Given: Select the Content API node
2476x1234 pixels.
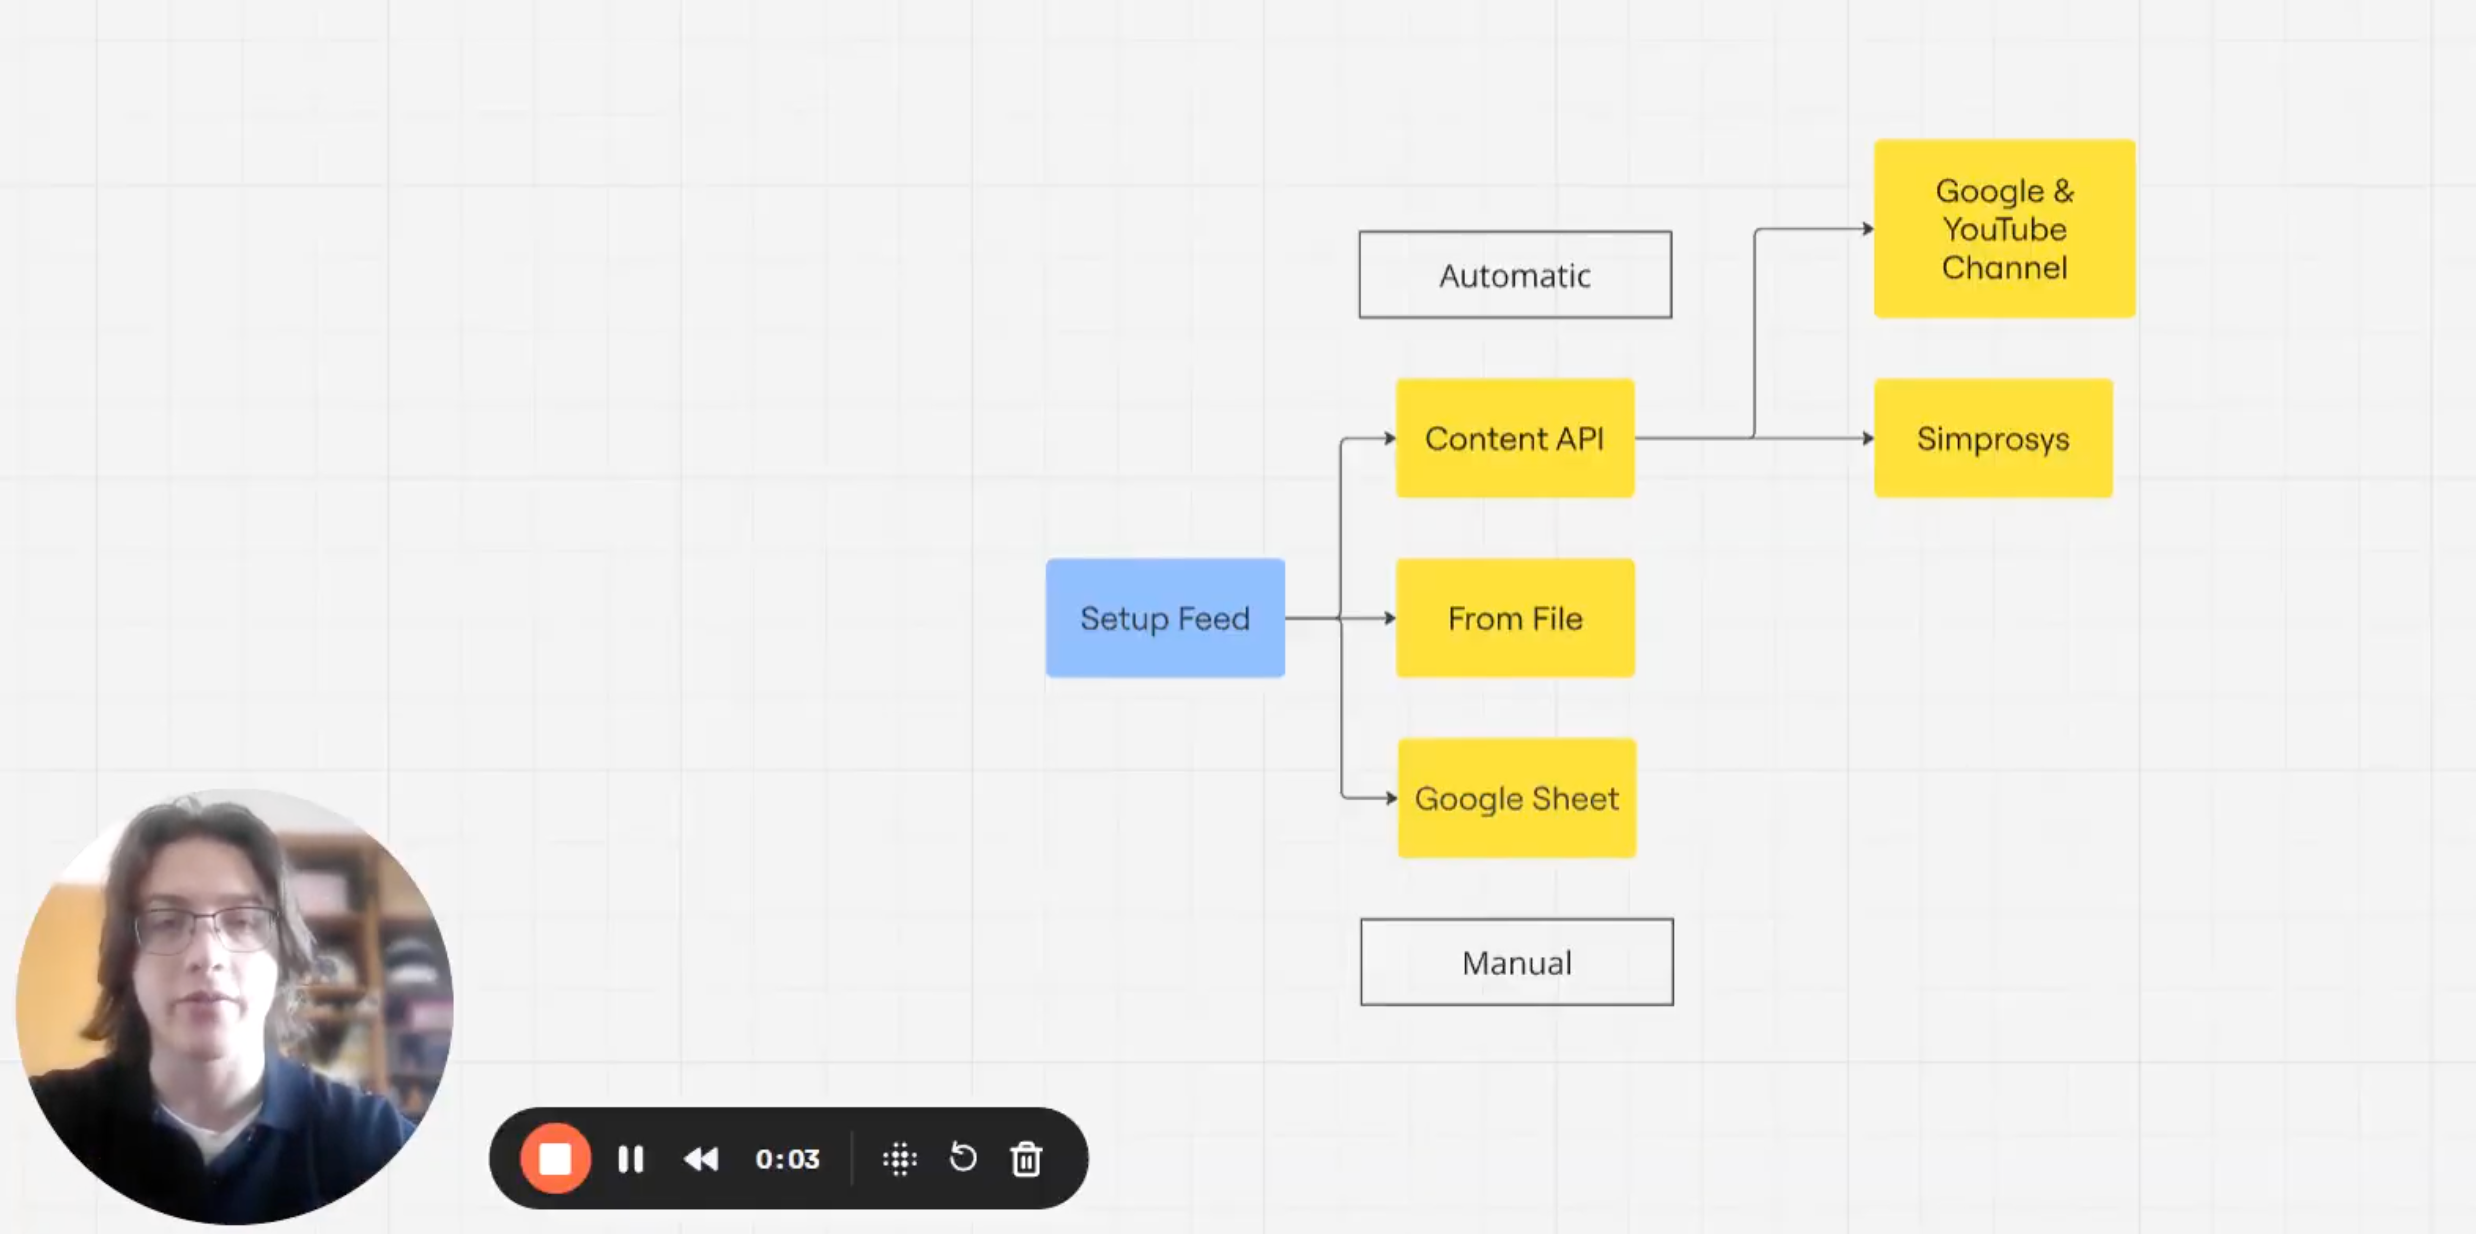Looking at the screenshot, I should (x=1514, y=438).
